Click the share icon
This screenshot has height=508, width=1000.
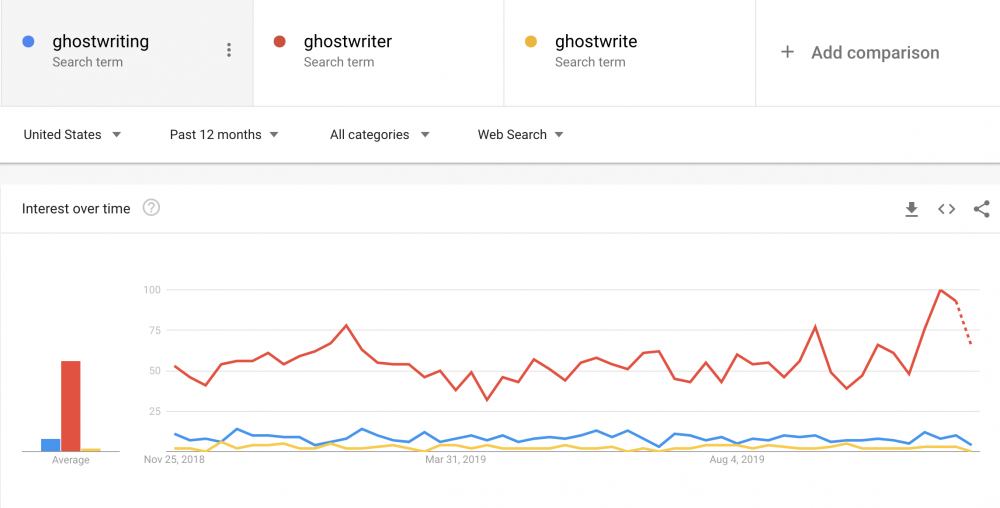click(x=981, y=209)
